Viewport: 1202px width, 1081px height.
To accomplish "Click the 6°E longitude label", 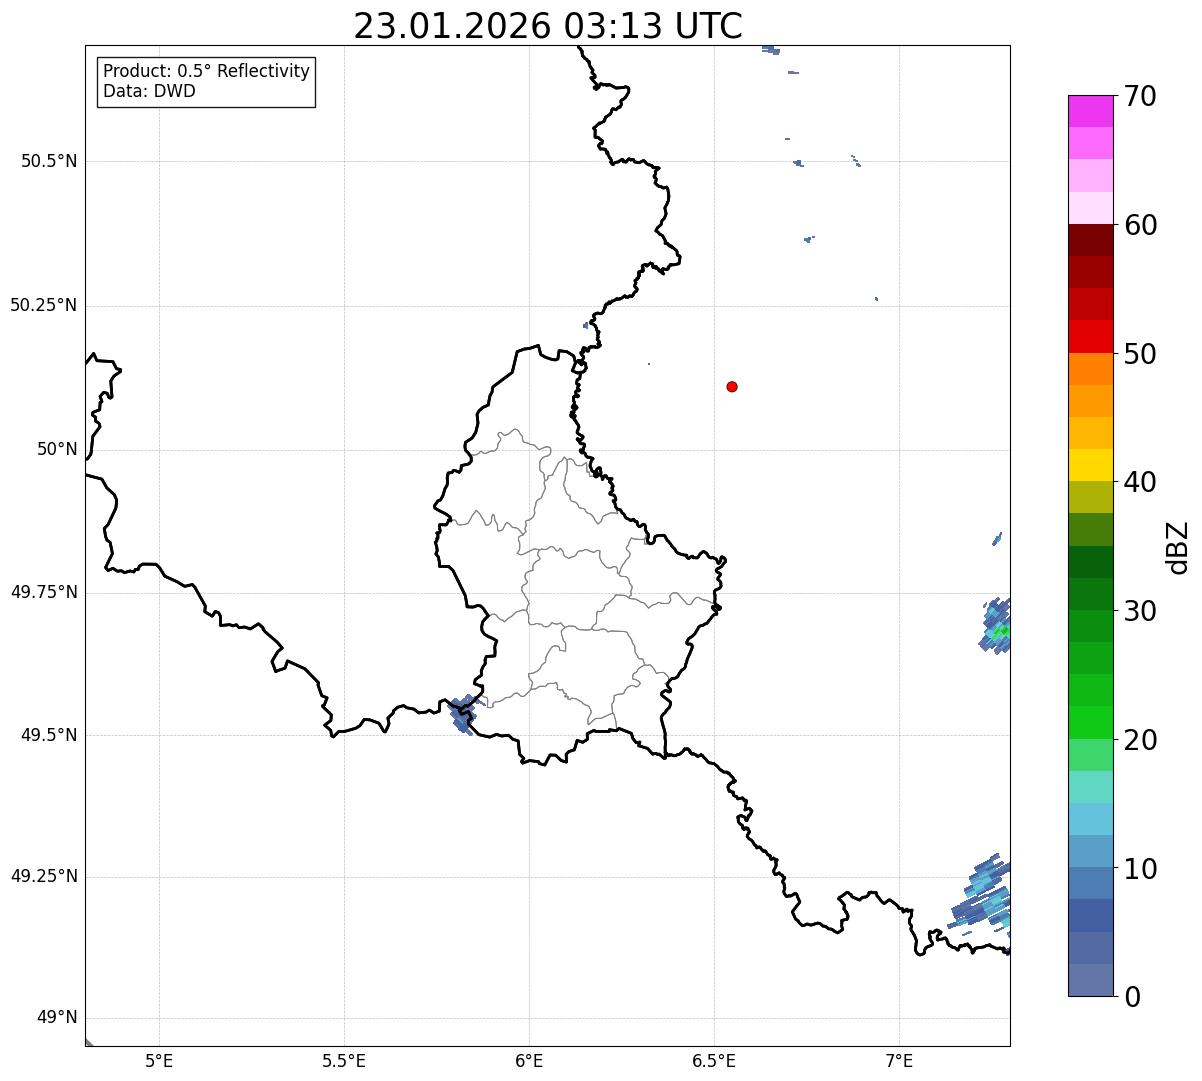I will coord(529,1060).
